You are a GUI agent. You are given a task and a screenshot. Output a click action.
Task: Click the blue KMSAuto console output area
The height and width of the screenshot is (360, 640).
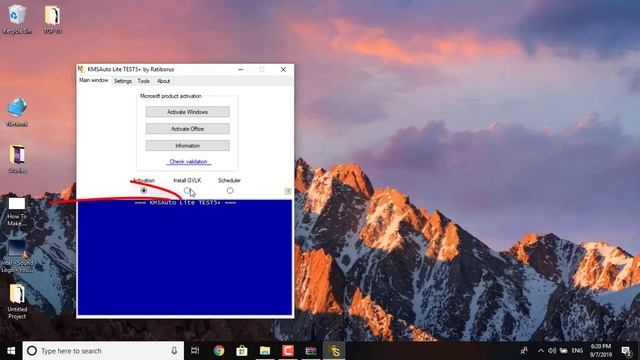[185, 257]
